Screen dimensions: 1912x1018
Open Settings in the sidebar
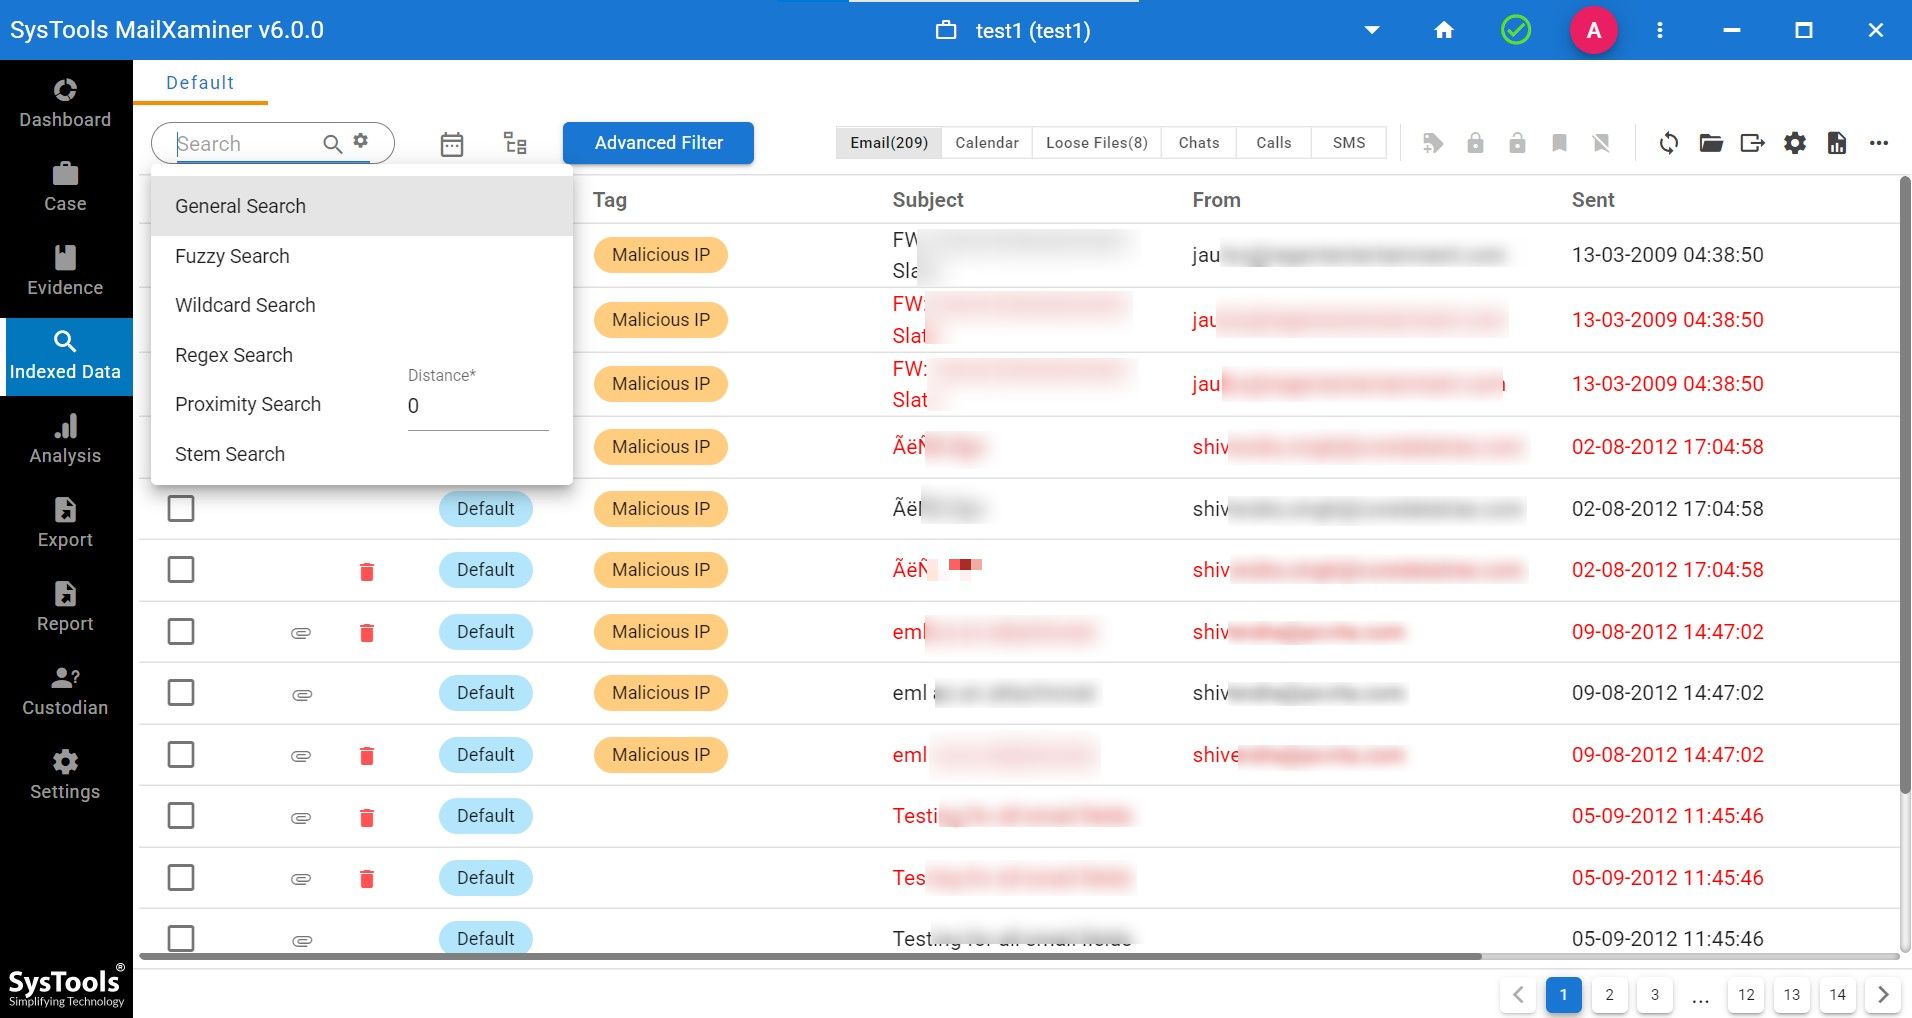(65, 776)
